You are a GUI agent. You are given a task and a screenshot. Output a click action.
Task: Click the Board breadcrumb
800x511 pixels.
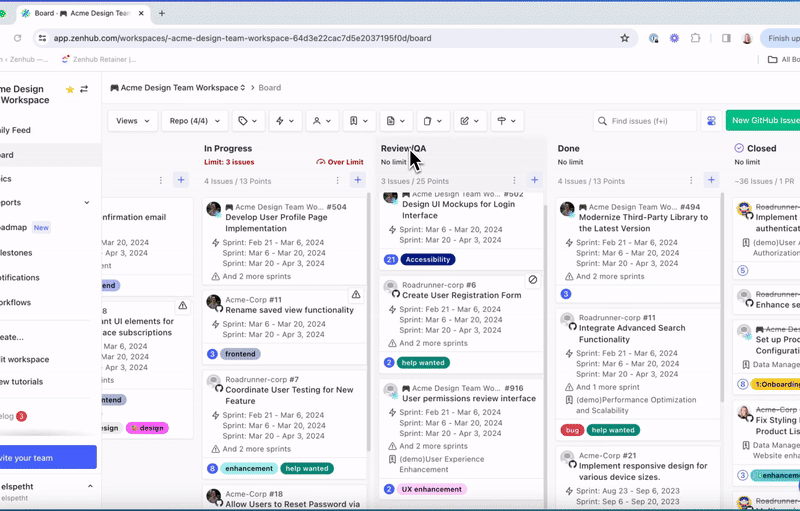pos(269,88)
